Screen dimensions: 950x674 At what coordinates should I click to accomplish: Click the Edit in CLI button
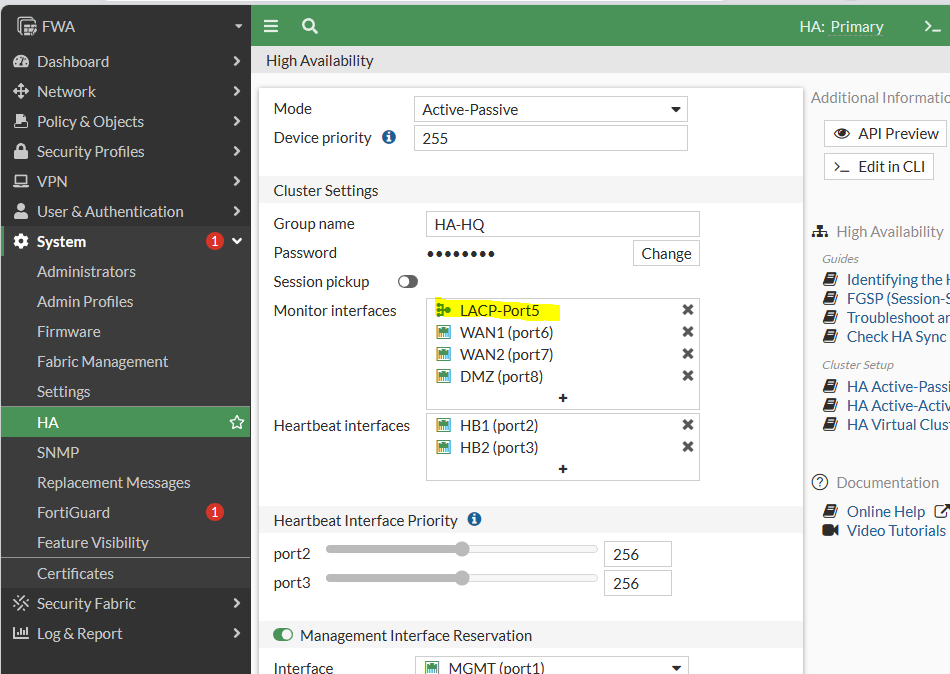(x=878, y=166)
